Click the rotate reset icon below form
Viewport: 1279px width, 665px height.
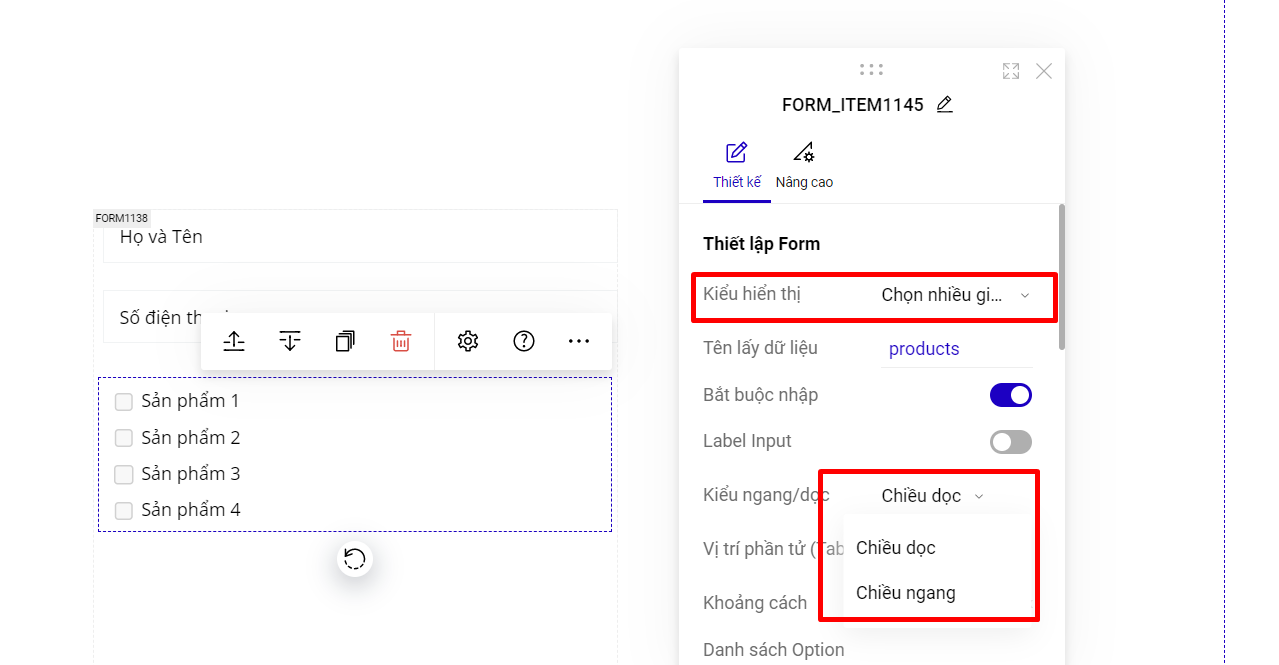click(x=354, y=559)
